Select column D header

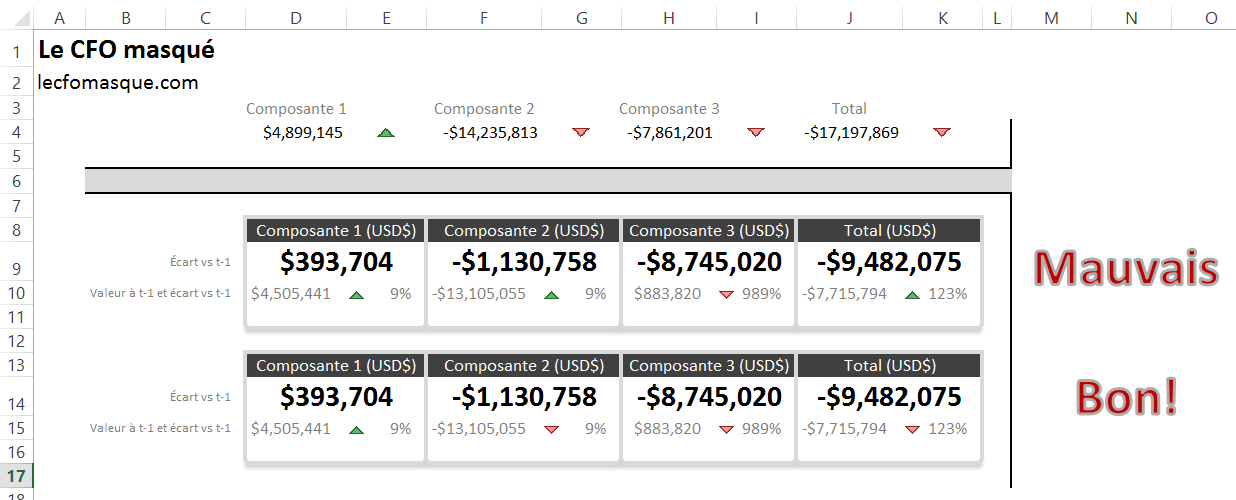(296, 17)
